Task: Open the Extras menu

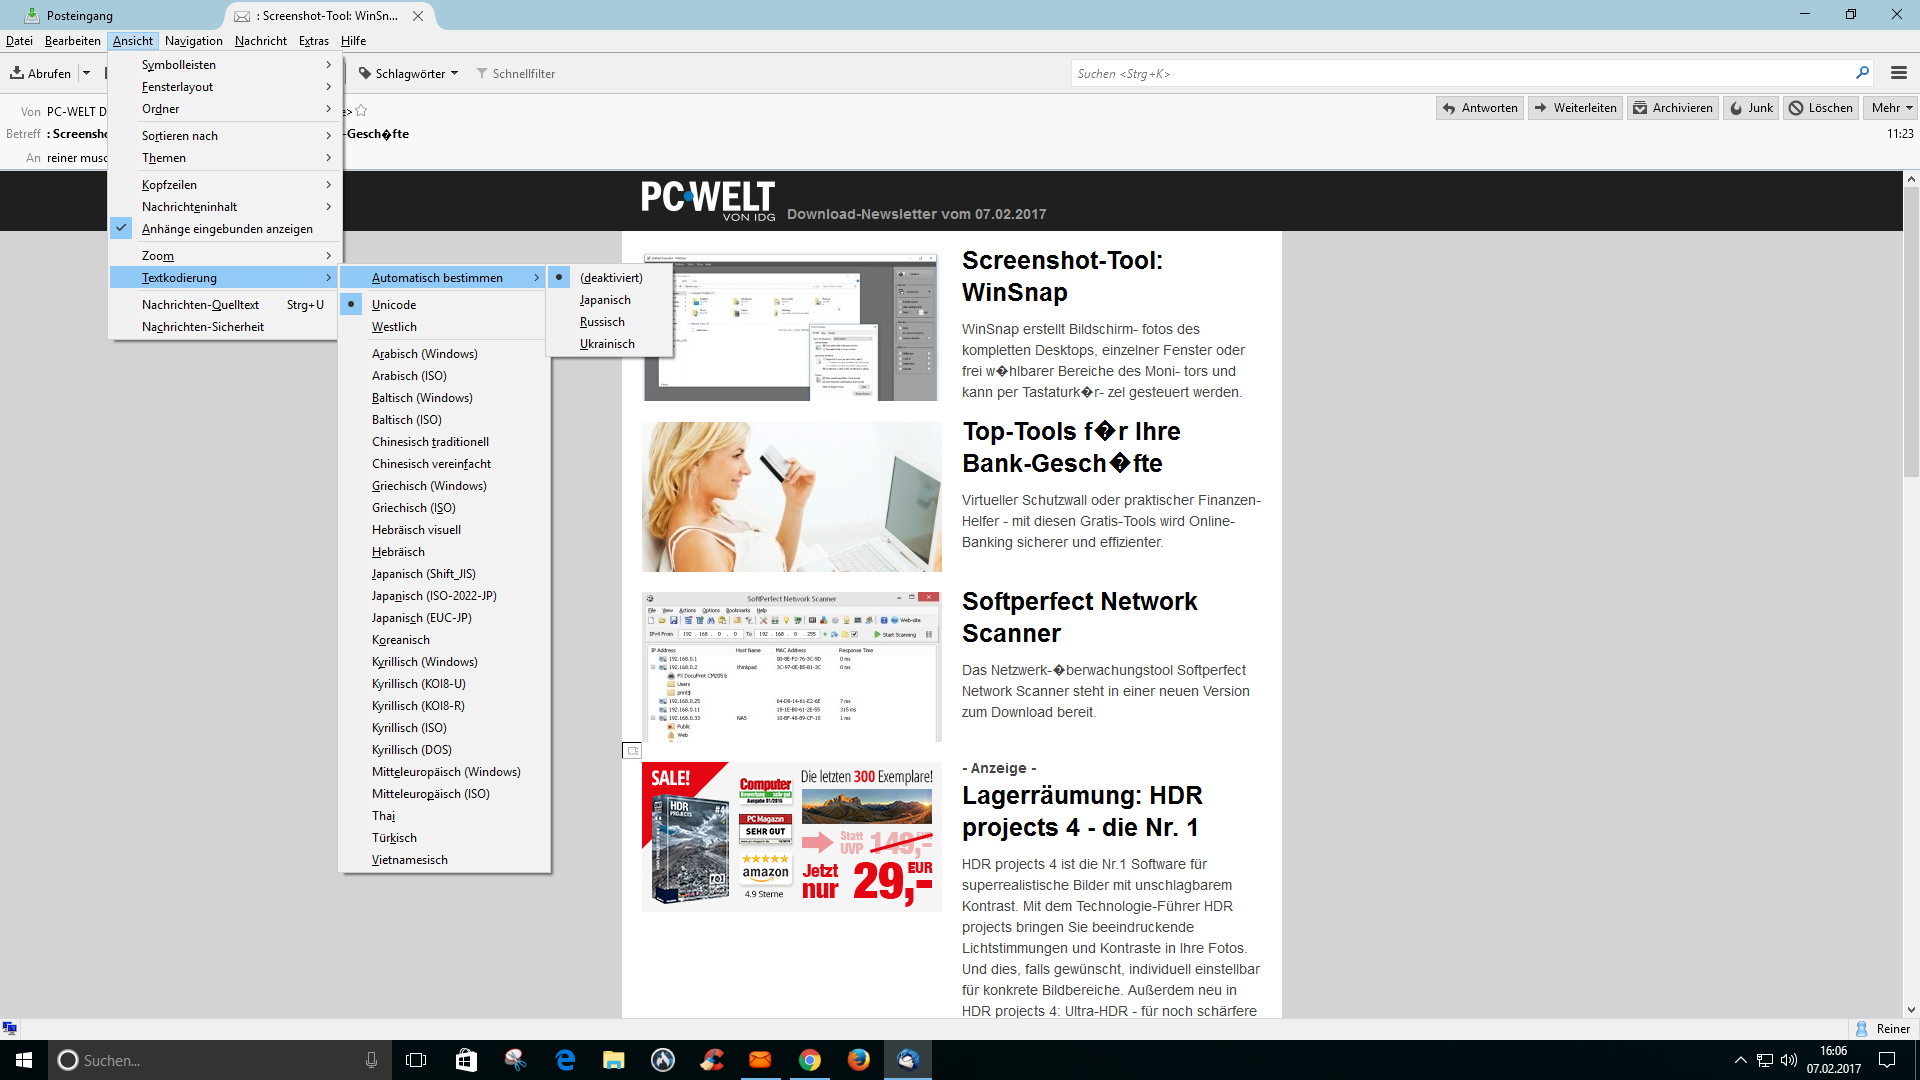Action: click(313, 41)
